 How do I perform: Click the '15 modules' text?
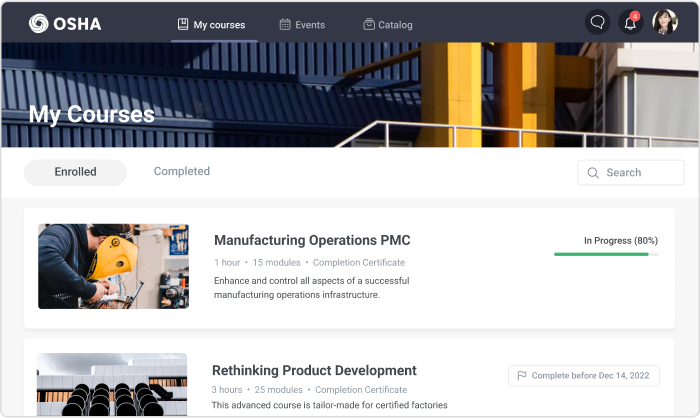(x=277, y=263)
